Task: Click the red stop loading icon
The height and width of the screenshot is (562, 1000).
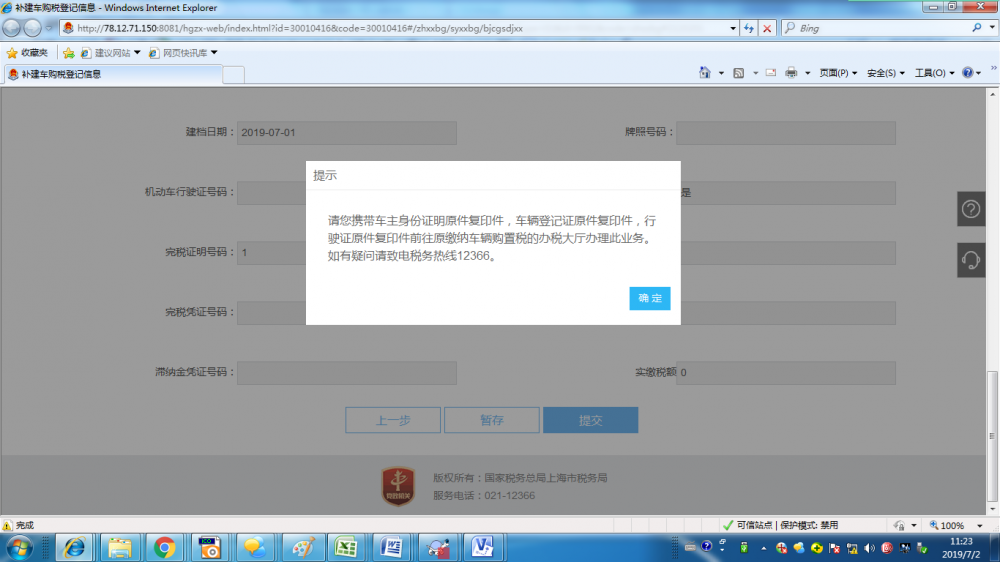Action: 767,28
